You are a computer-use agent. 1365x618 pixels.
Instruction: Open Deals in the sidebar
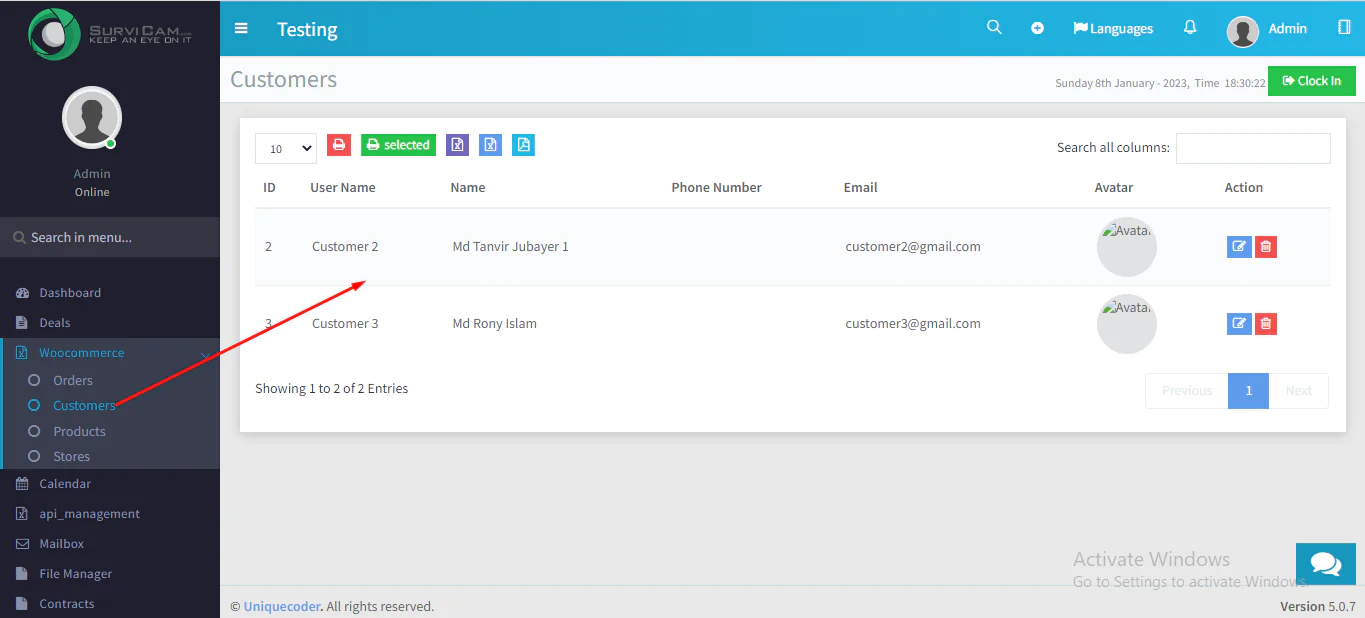(x=55, y=323)
